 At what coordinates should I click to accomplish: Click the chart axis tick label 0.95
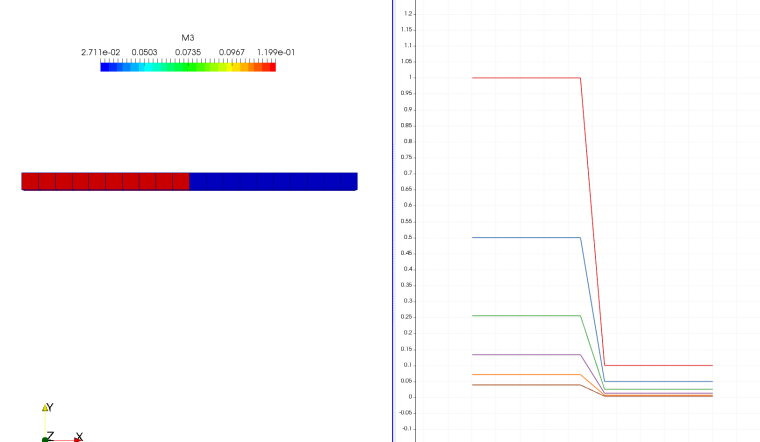[406, 93]
